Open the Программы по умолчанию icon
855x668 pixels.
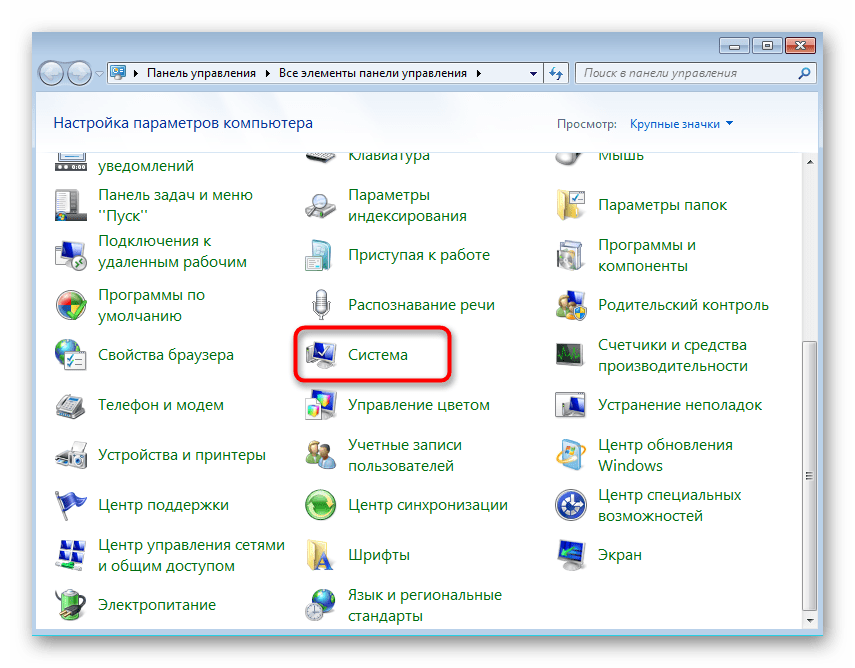tap(71, 305)
